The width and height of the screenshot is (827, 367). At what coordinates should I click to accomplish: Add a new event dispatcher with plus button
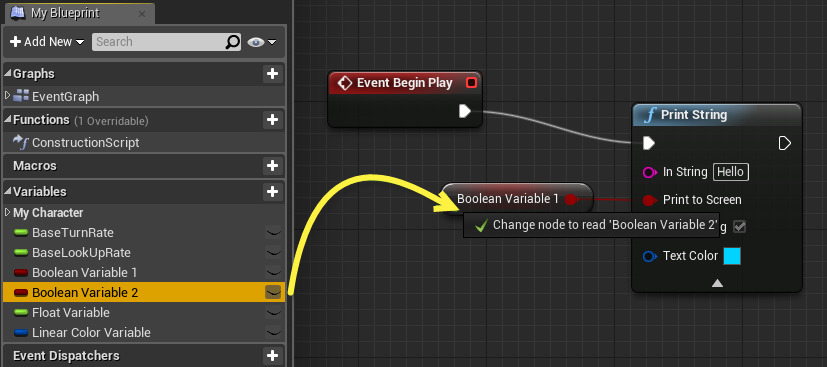click(272, 356)
